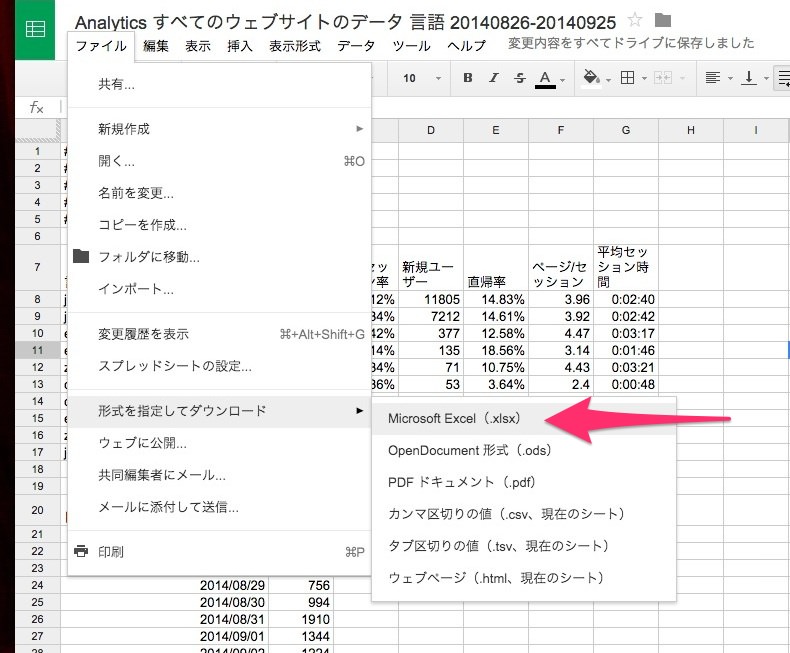The height and width of the screenshot is (653, 790).
Task: Open the データ menu
Action: coord(356,46)
